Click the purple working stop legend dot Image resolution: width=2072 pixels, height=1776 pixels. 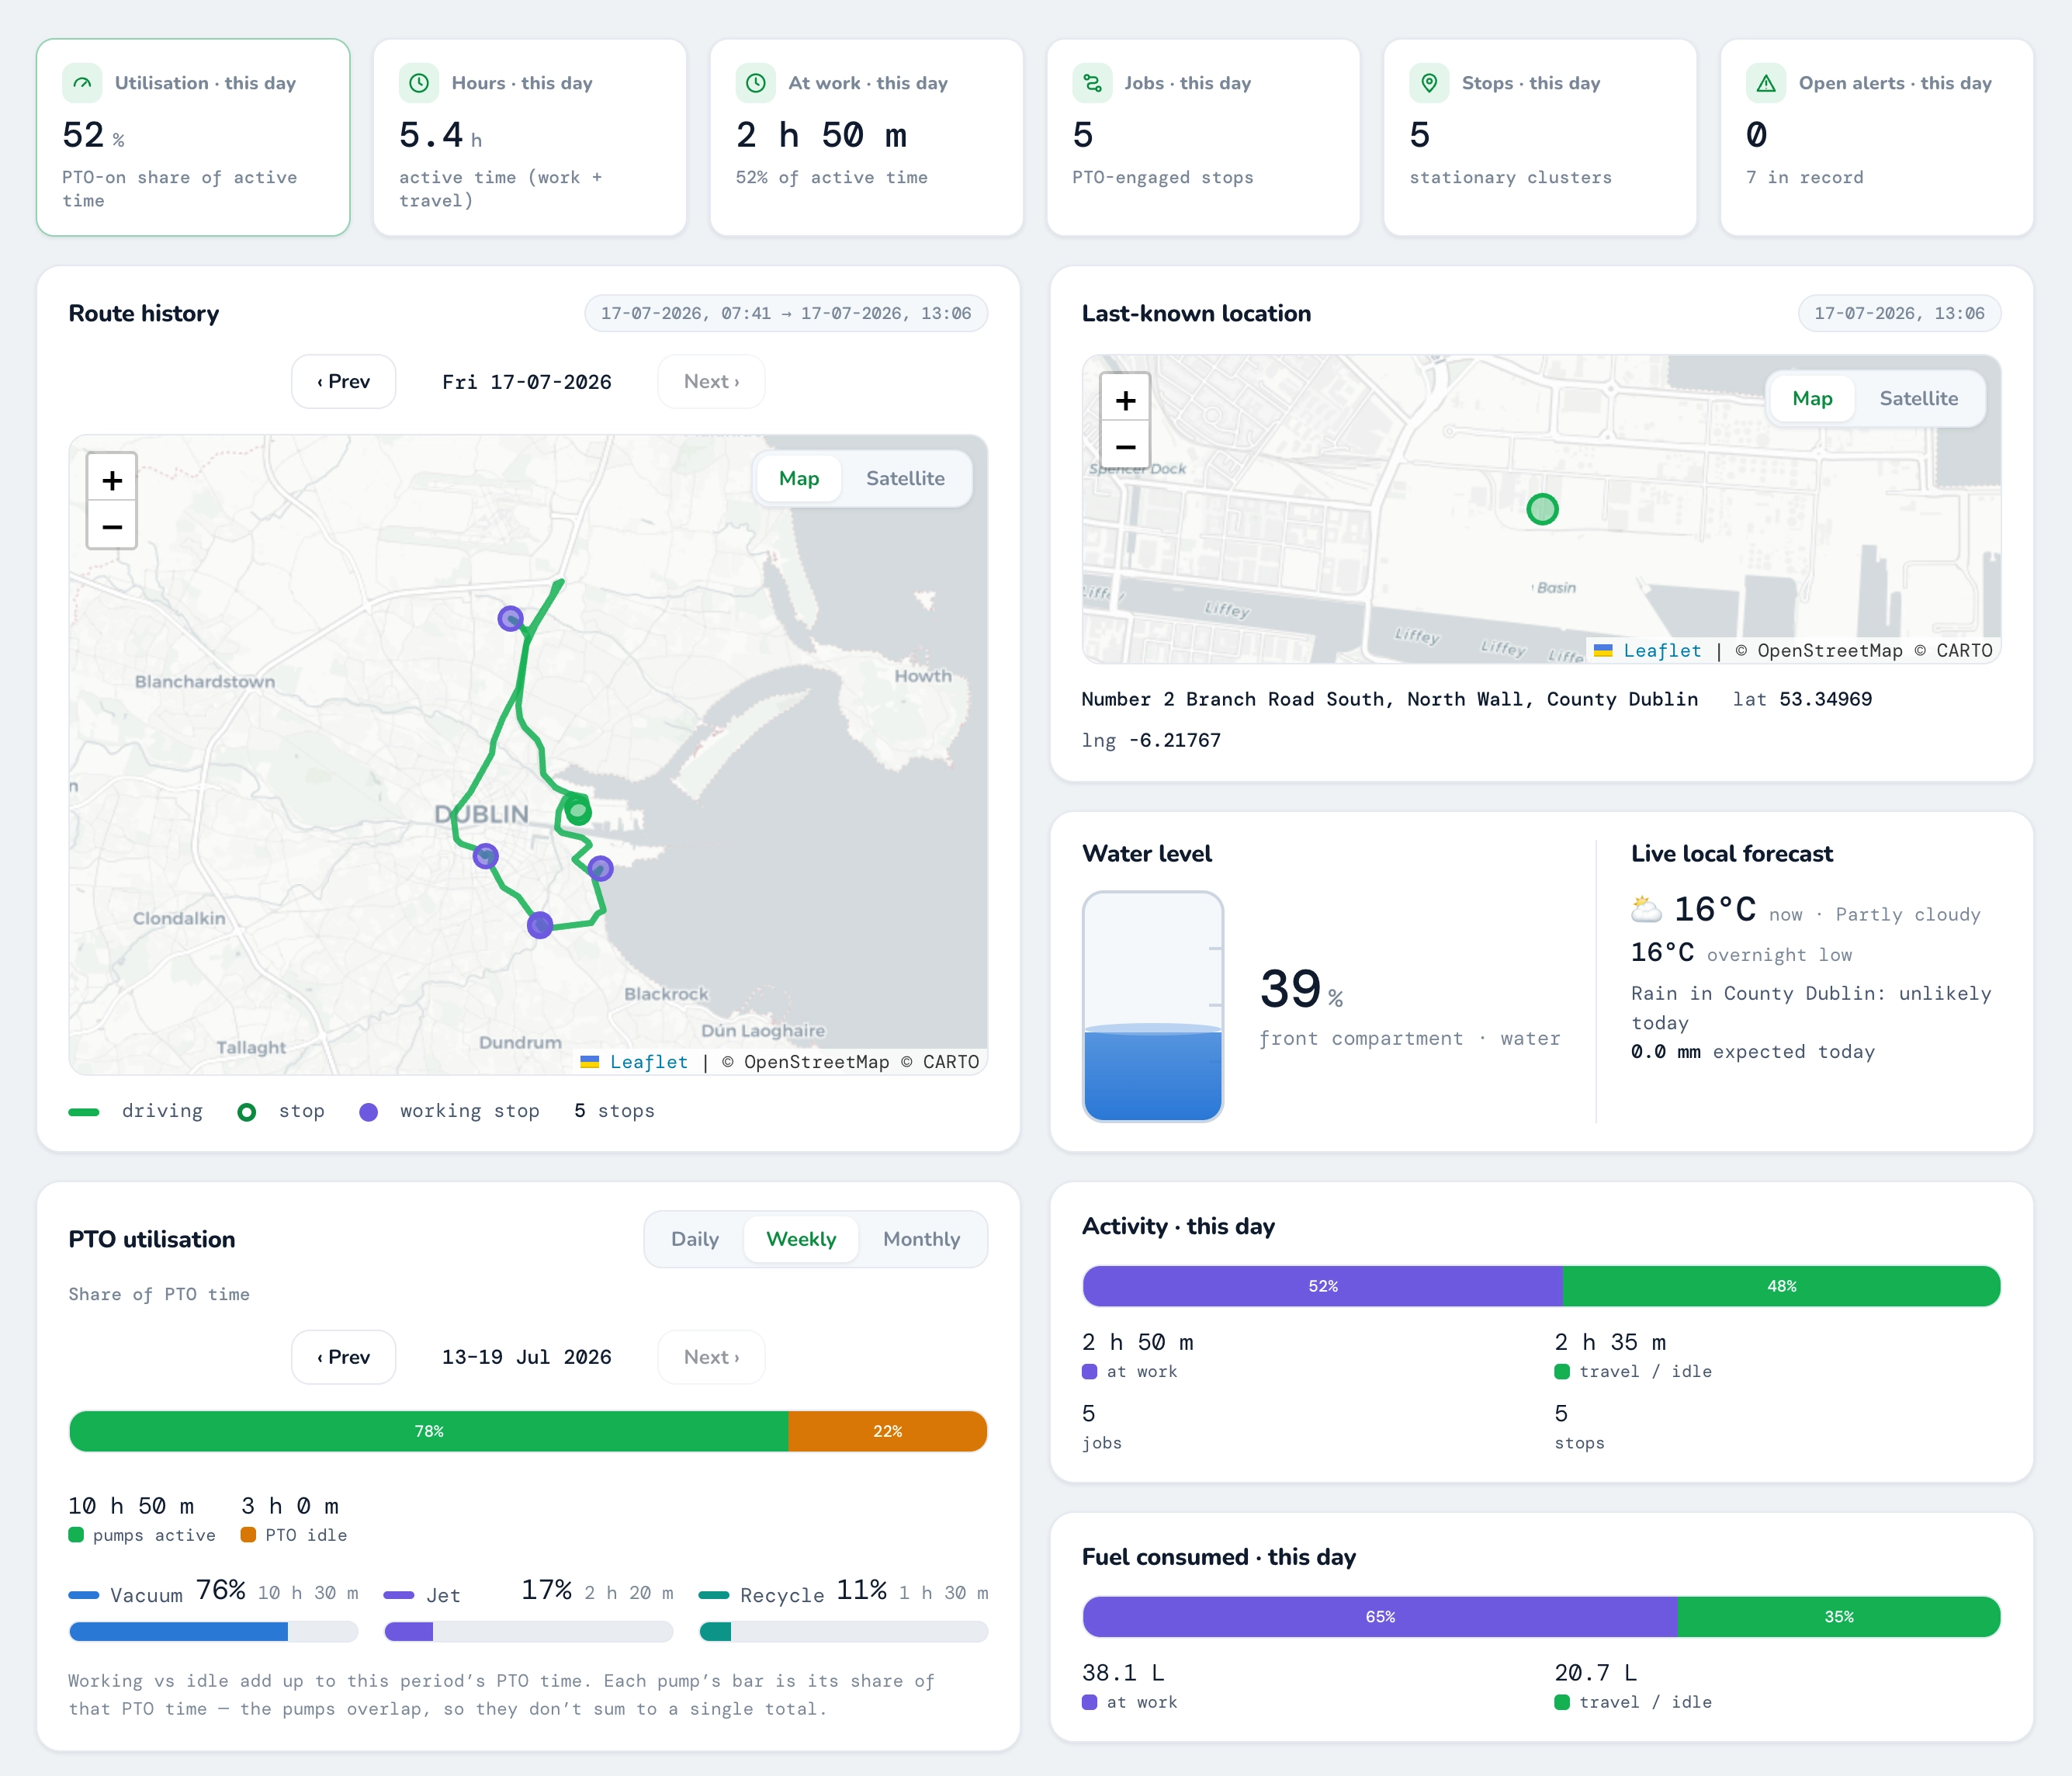pyautogui.click(x=368, y=1112)
